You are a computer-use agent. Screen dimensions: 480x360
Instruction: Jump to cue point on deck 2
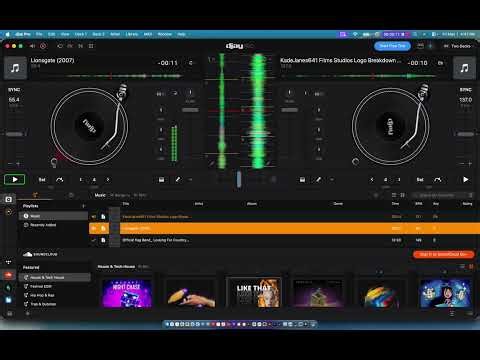[438, 180]
